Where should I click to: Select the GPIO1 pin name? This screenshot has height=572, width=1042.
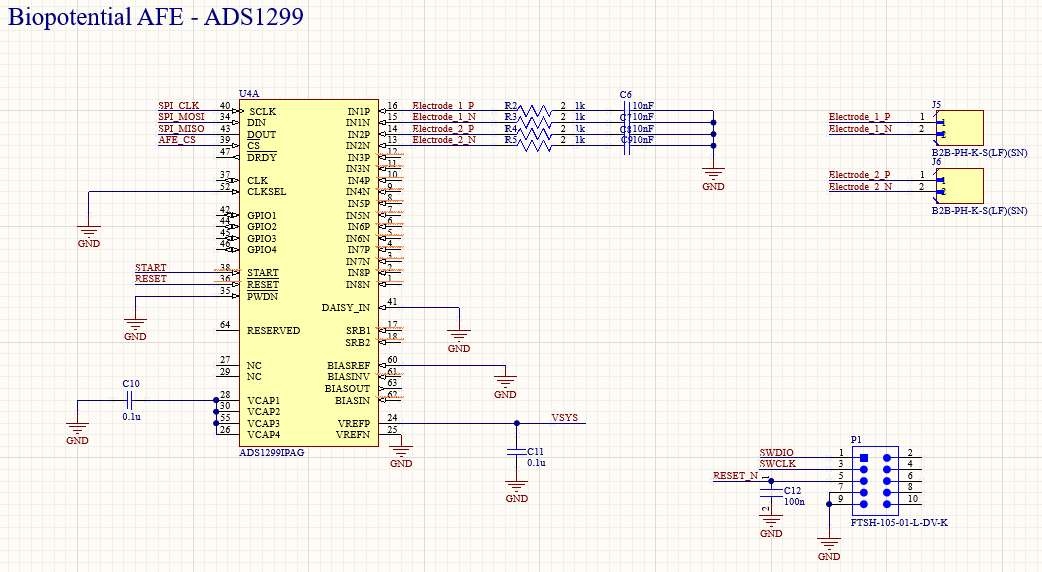[x=262, y=215]
